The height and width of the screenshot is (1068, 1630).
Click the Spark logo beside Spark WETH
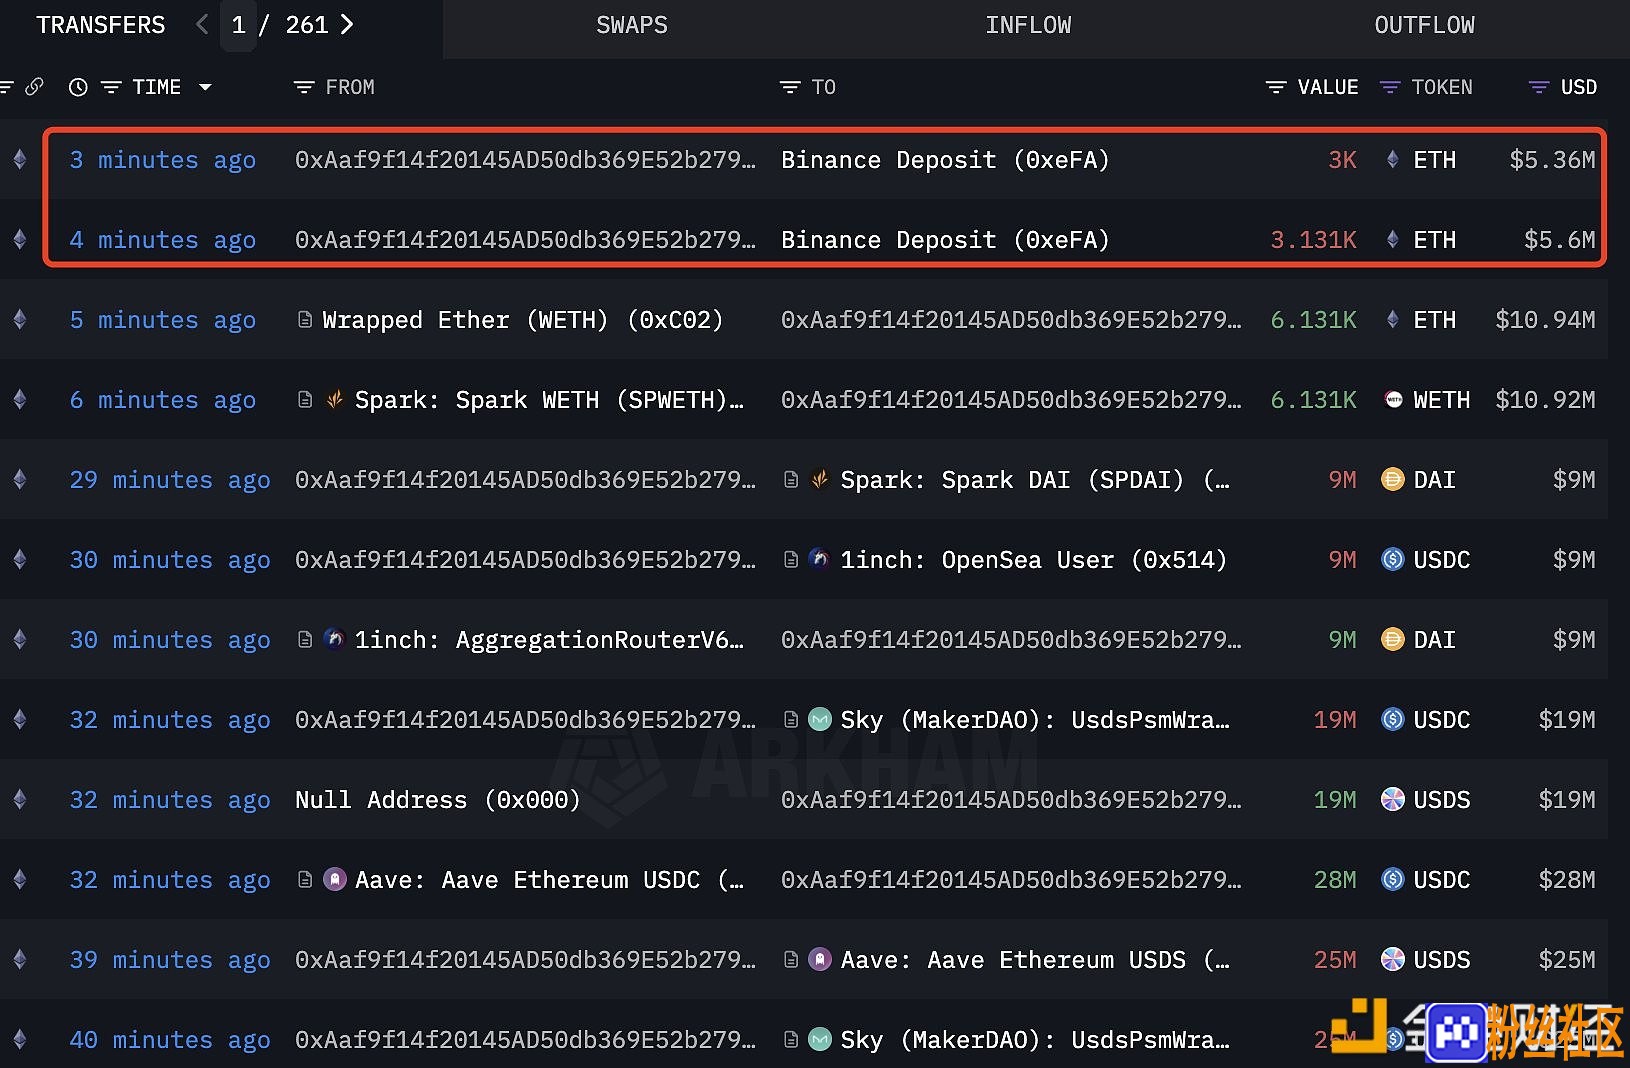click(336, 399)
